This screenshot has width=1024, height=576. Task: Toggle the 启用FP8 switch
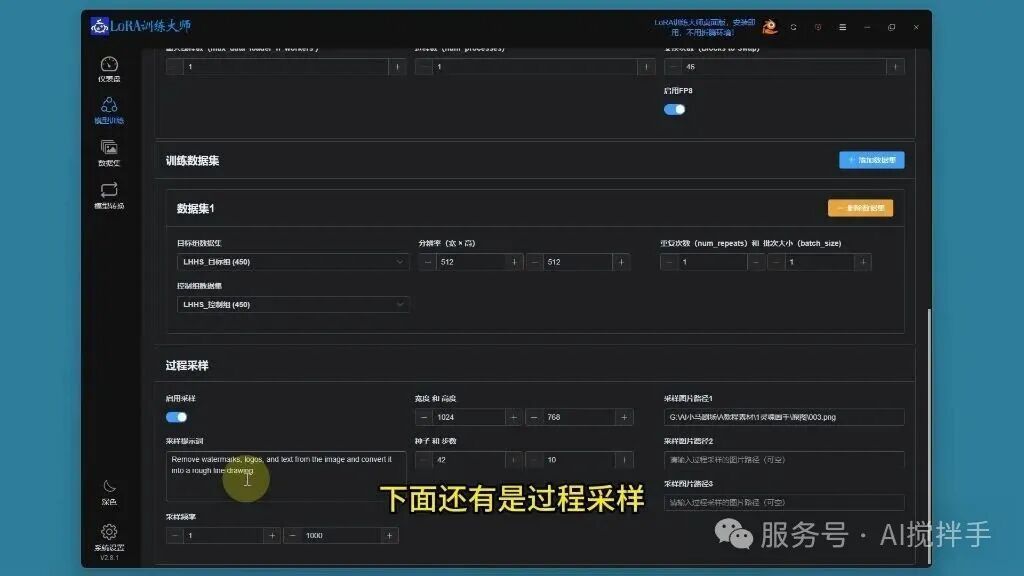click(675, 109)
